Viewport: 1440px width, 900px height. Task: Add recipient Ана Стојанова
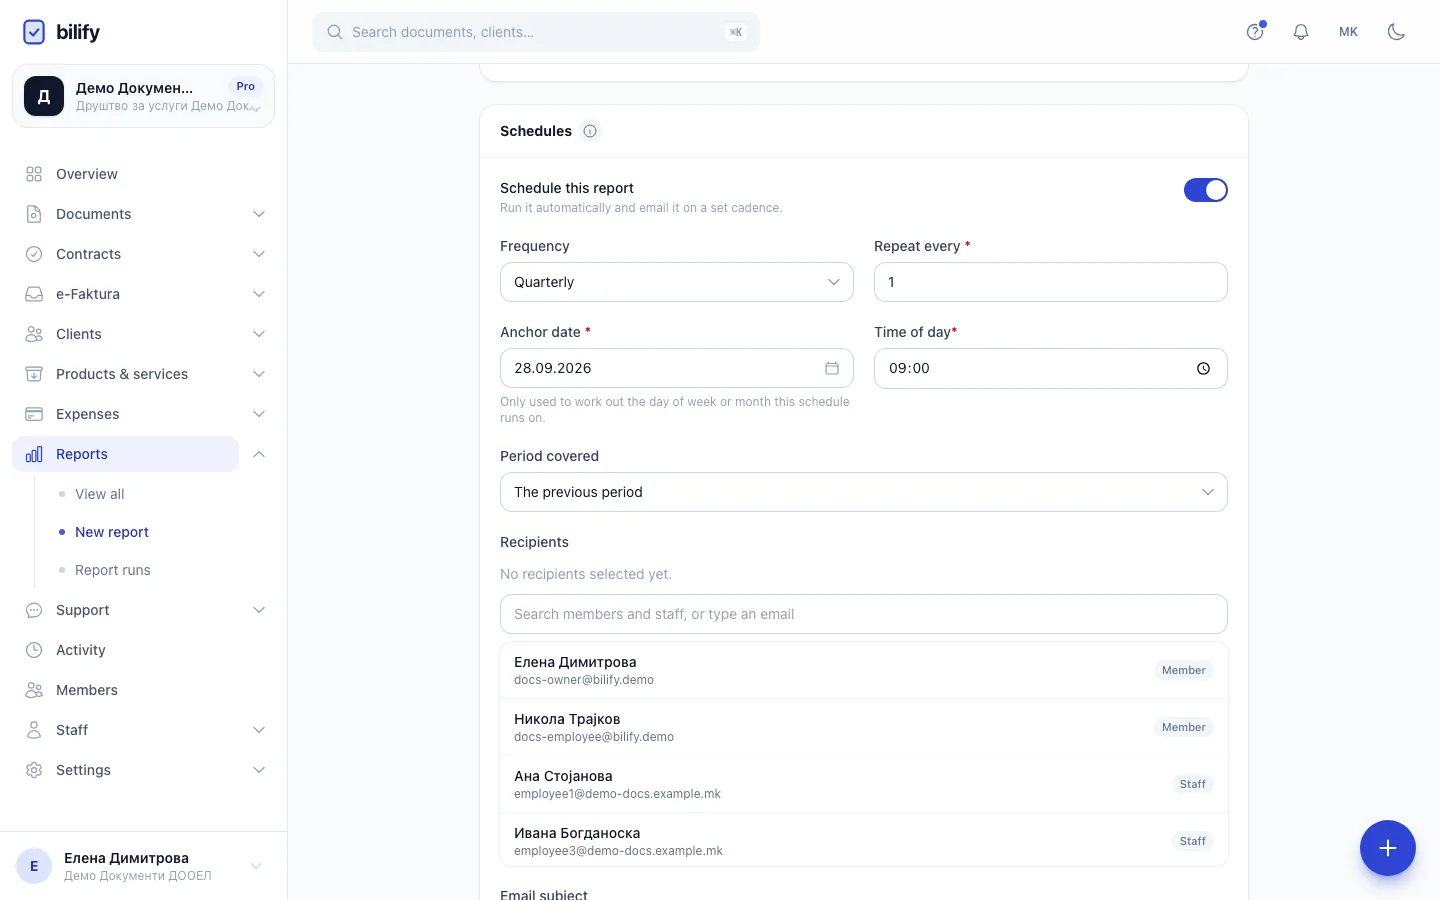(864, 784)
